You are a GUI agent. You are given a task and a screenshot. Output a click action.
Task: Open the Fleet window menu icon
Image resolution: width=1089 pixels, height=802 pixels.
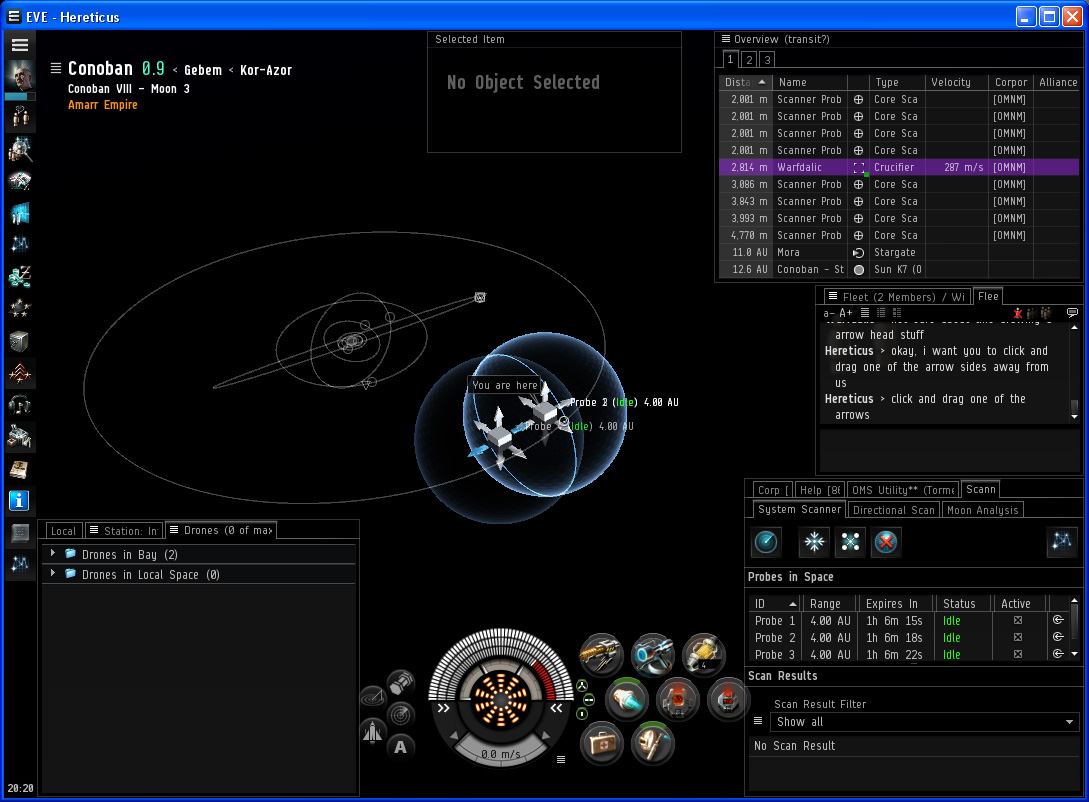(x=833, y=296)
